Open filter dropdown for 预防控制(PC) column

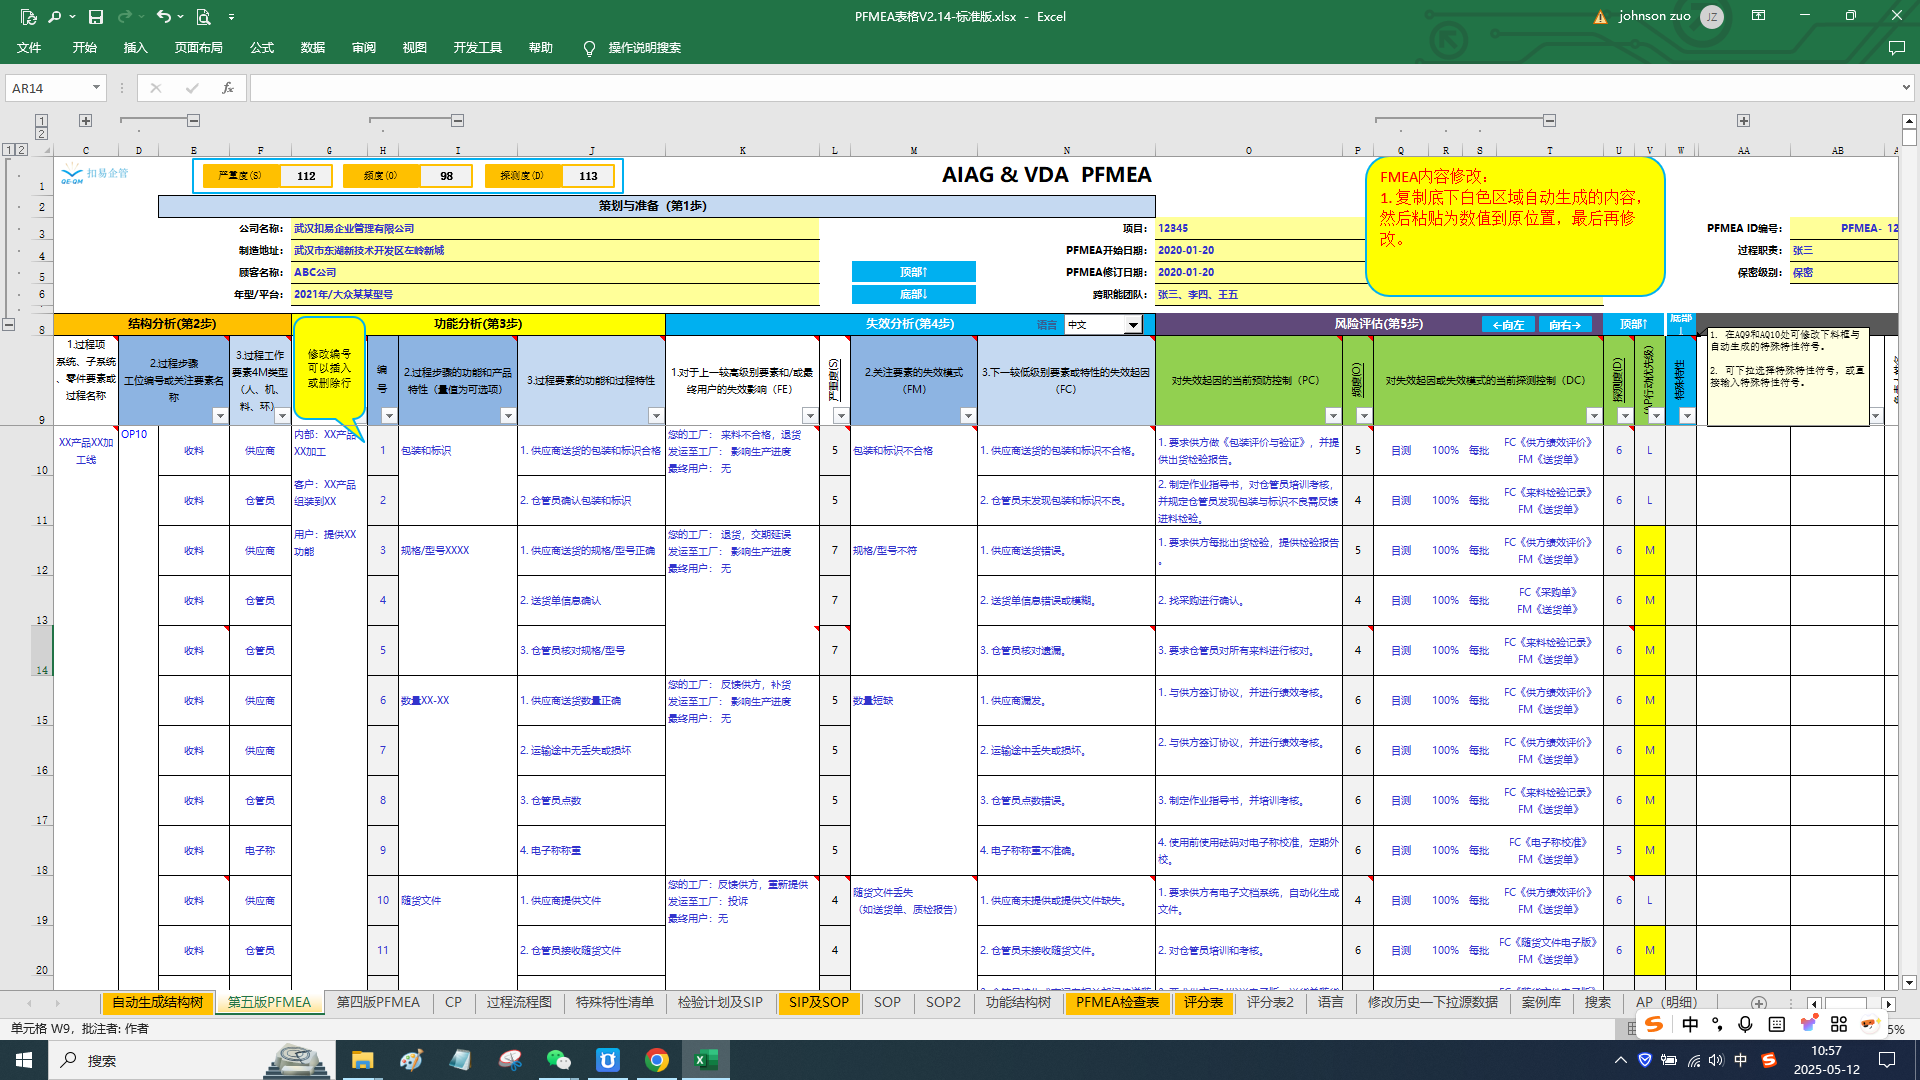[x=1333, y=416]
